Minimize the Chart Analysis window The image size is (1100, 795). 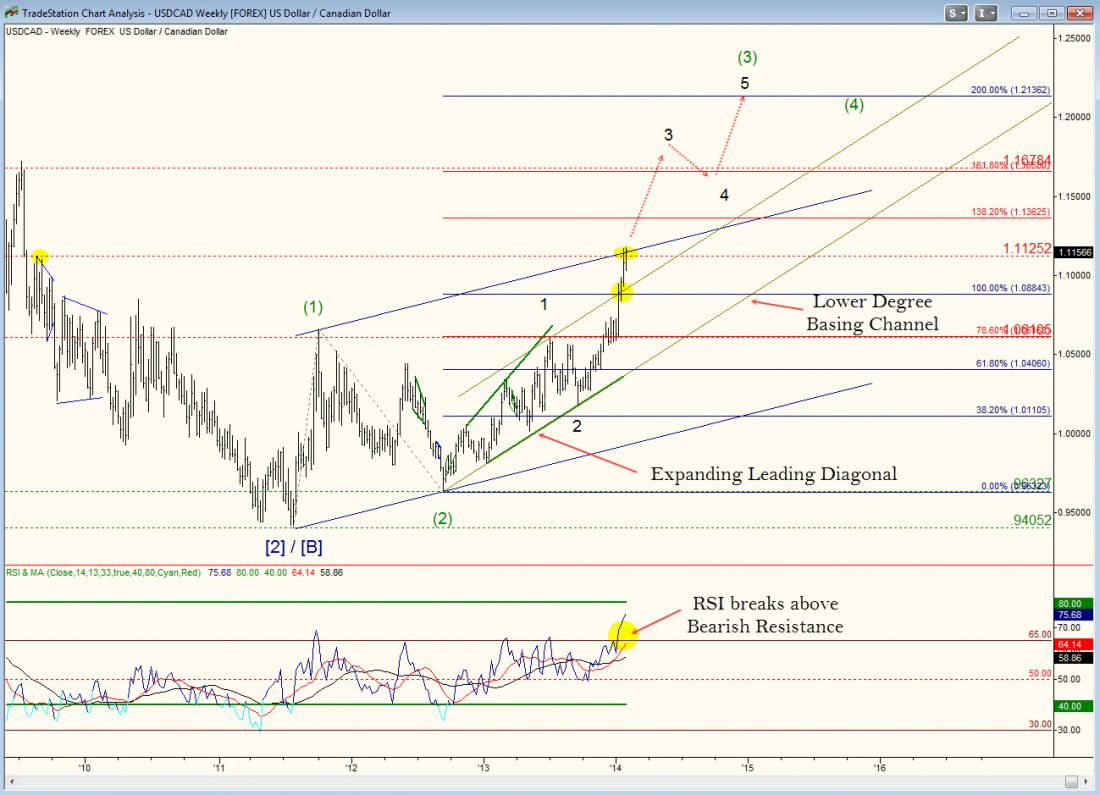(1024, 12)
